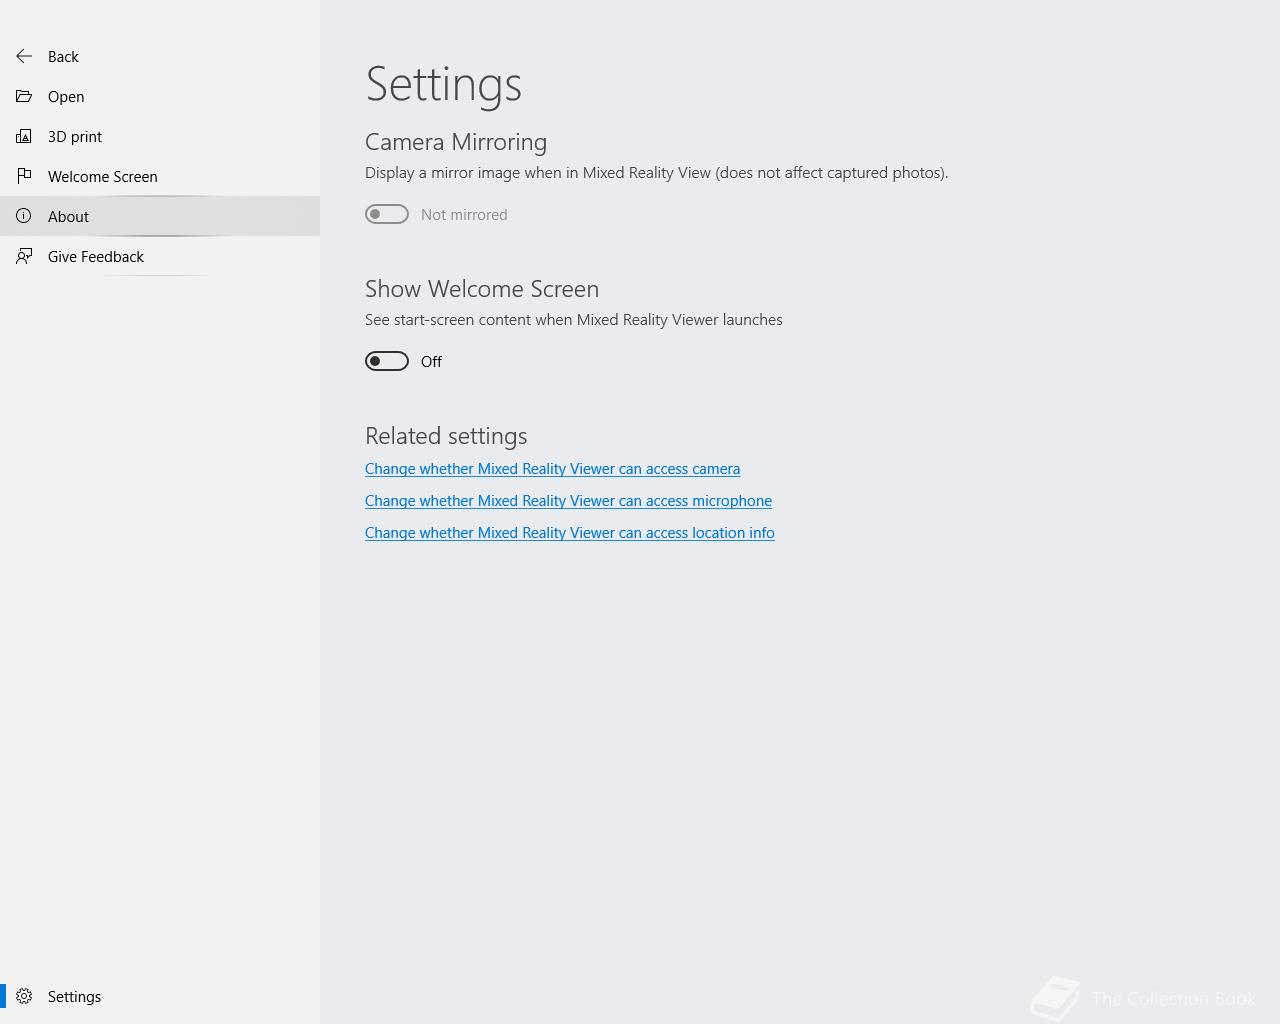This screenshot has width=1280, height=1024.
Task: Select the Settings label at sidebar bottom
Action: (75, 997)
